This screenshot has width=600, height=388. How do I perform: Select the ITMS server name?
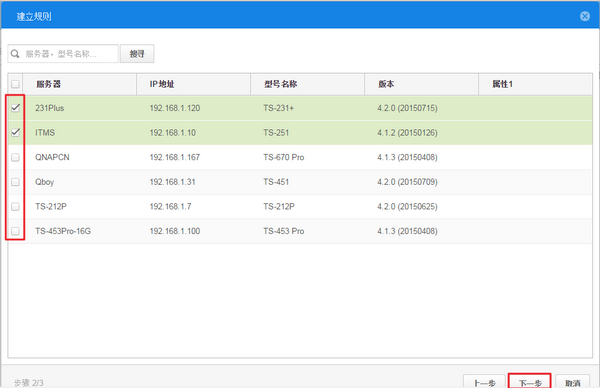coord(45,132)
